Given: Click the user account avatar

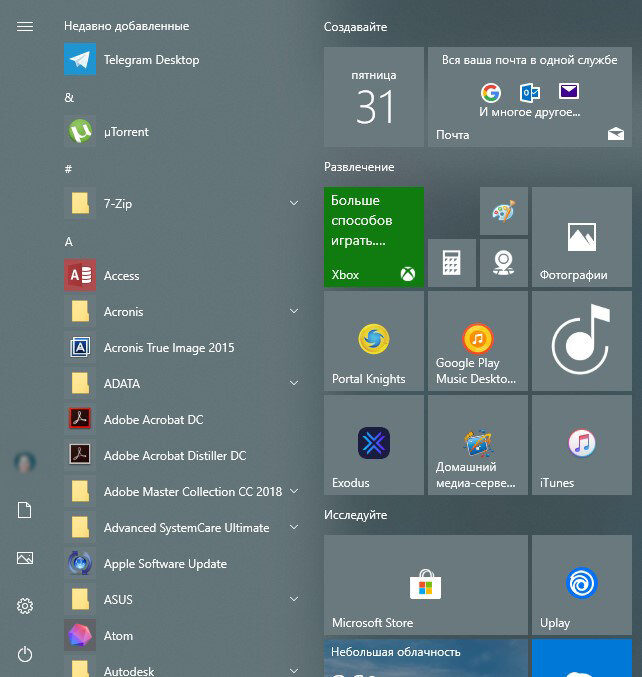Looking at the screenshot, I should (25, 462).
